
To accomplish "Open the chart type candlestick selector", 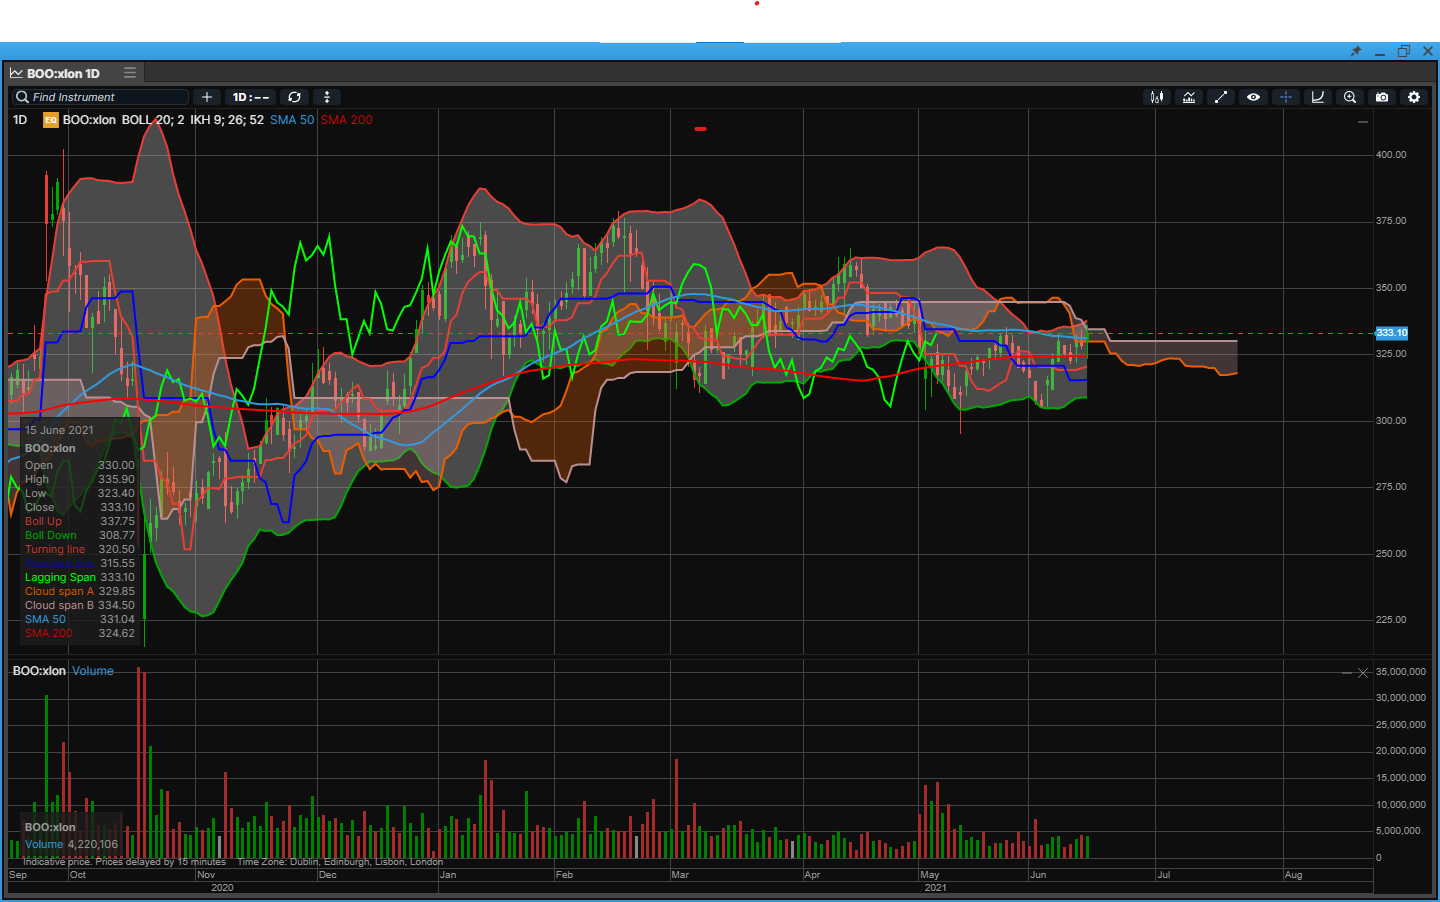I will (x=1157, y=97).
